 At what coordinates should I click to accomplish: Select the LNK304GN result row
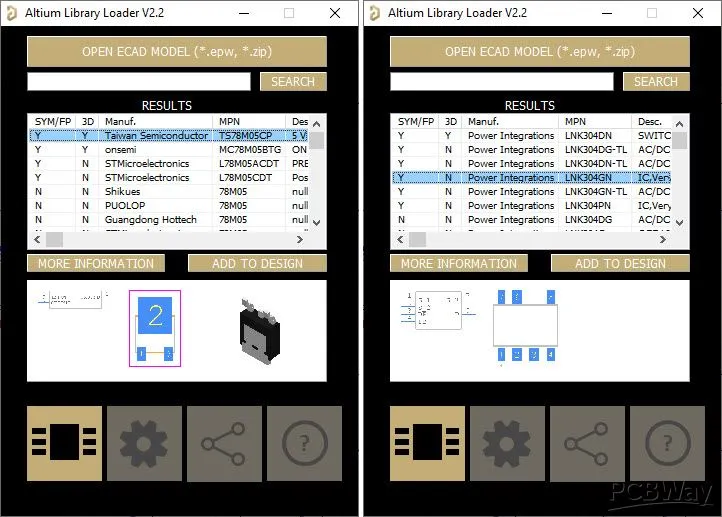531,177
